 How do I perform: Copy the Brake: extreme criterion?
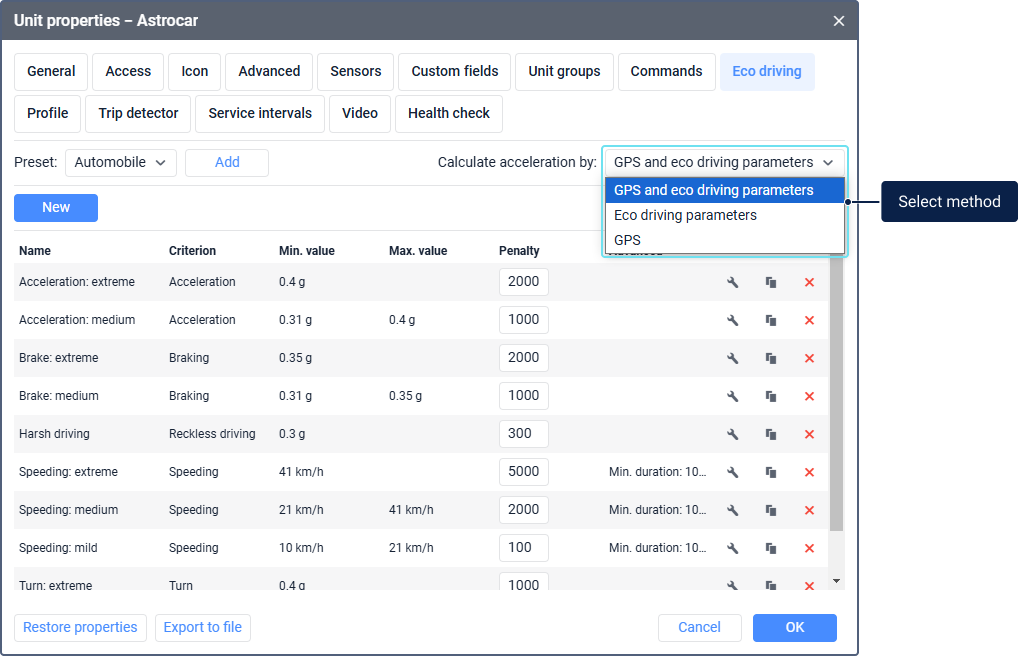pyautogui.click(x=771, y=358)
